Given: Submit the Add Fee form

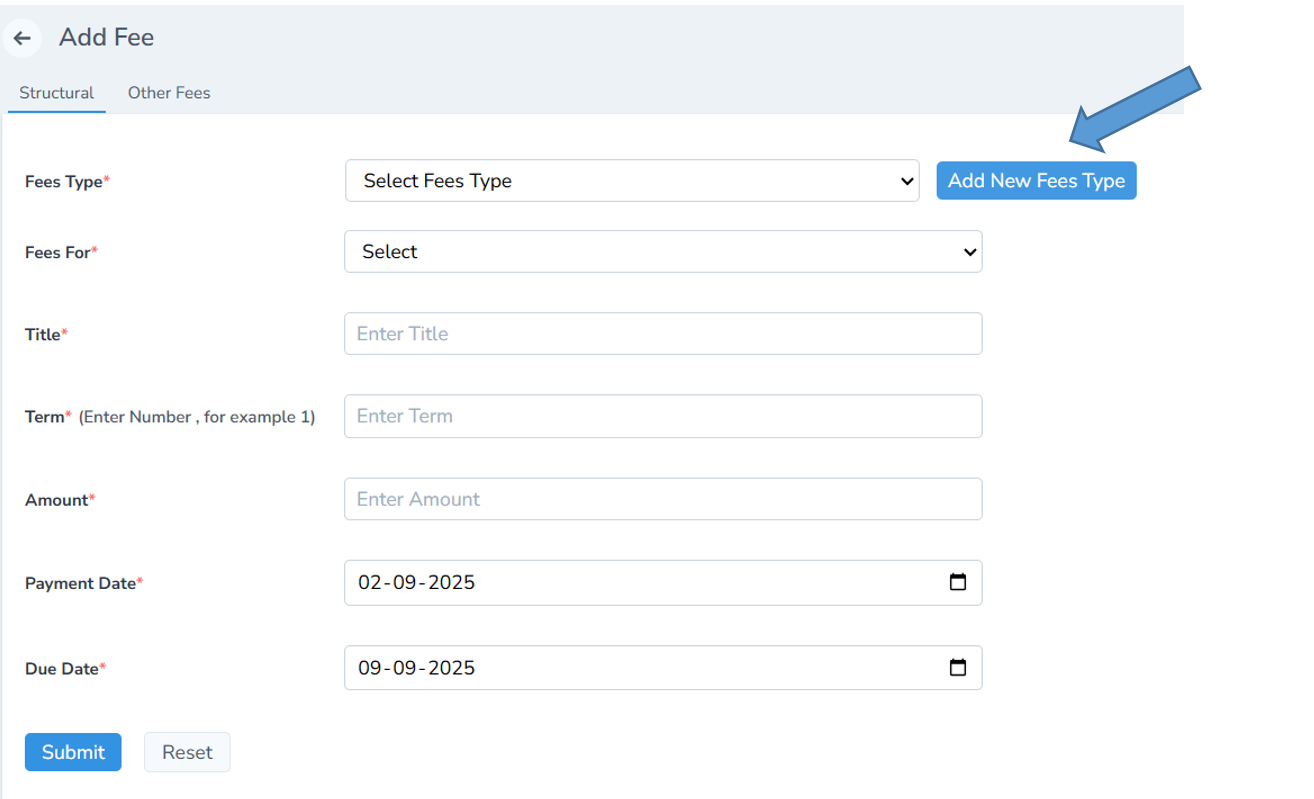Looking at the screenshot, I should pos(73,751).
